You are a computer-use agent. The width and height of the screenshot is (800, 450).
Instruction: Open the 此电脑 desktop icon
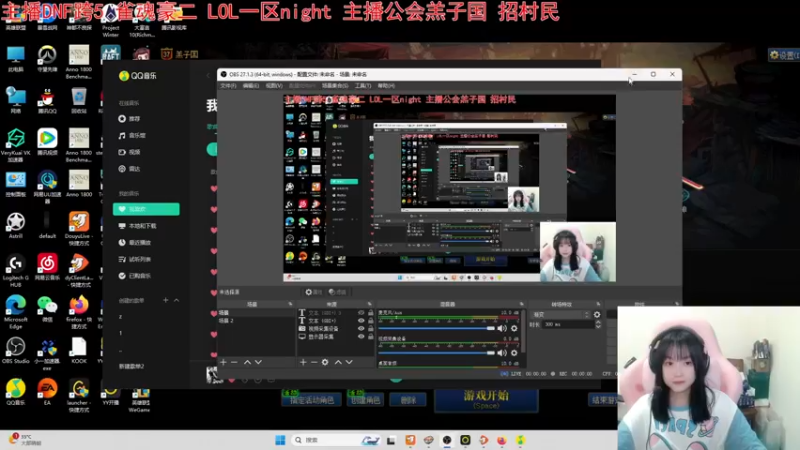pyautogui.click(x=16, y=58)
